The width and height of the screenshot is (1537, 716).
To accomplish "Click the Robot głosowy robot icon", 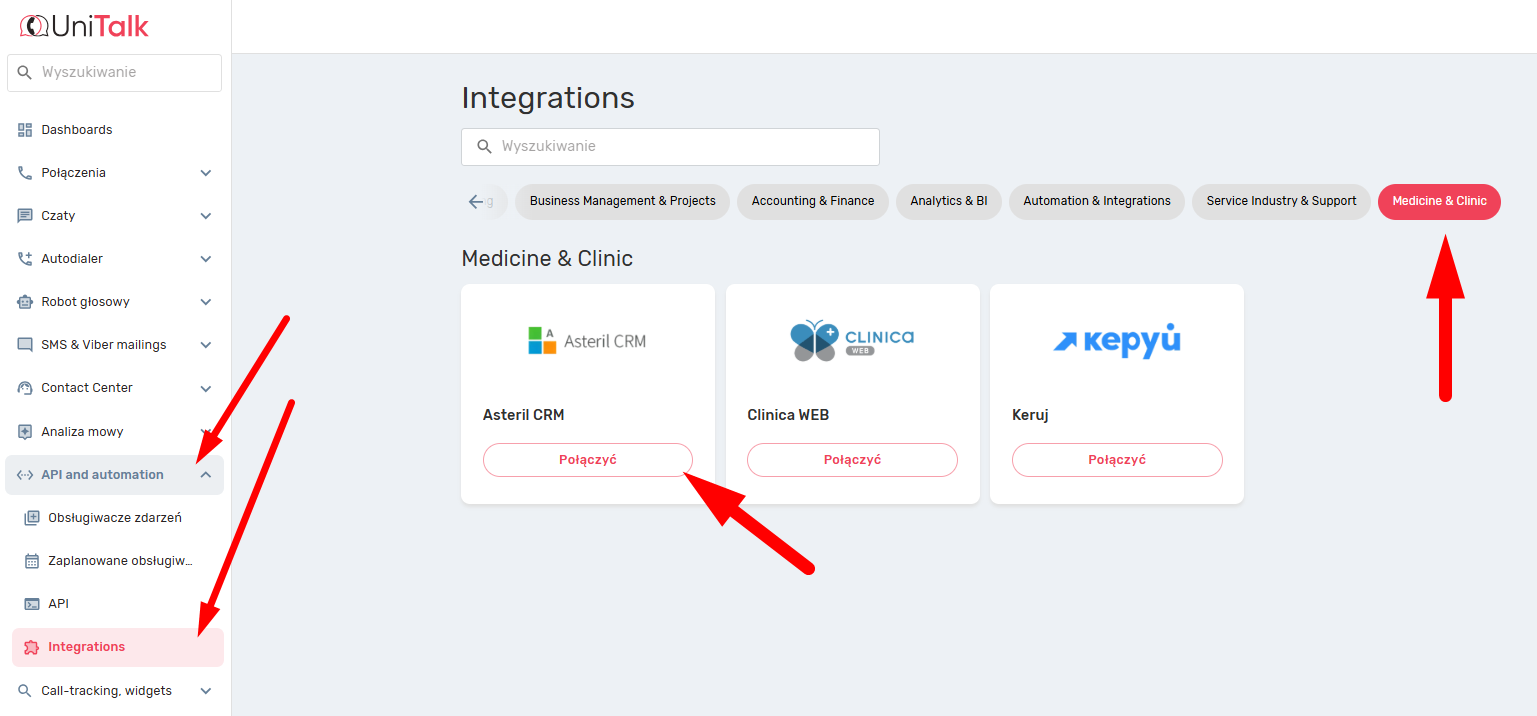I will (25, 302).
